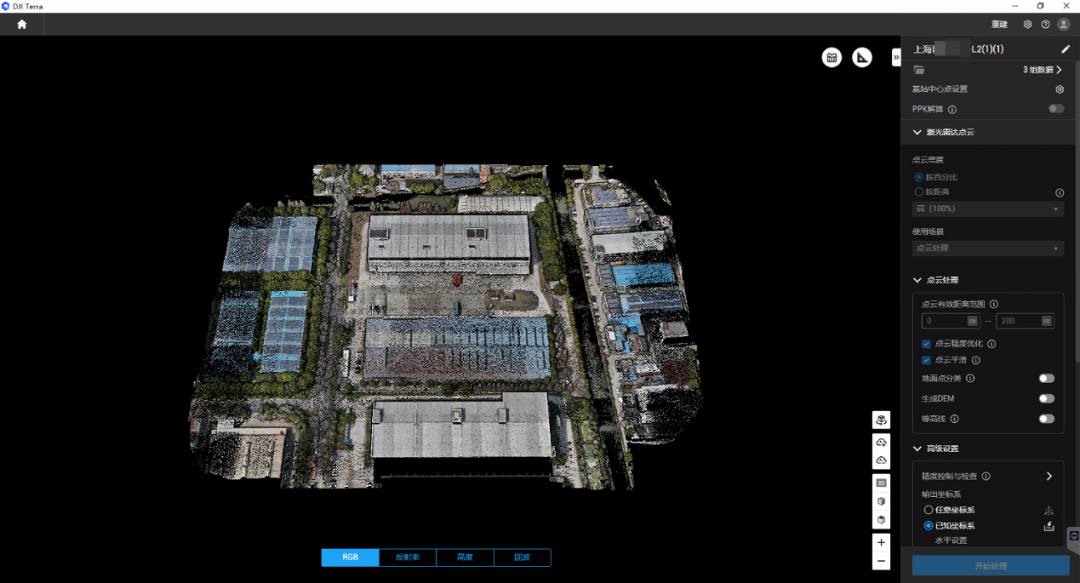Toggle the 生成DEM switch
This screenshot has width=1080, height=583.
click(1046, 398)
